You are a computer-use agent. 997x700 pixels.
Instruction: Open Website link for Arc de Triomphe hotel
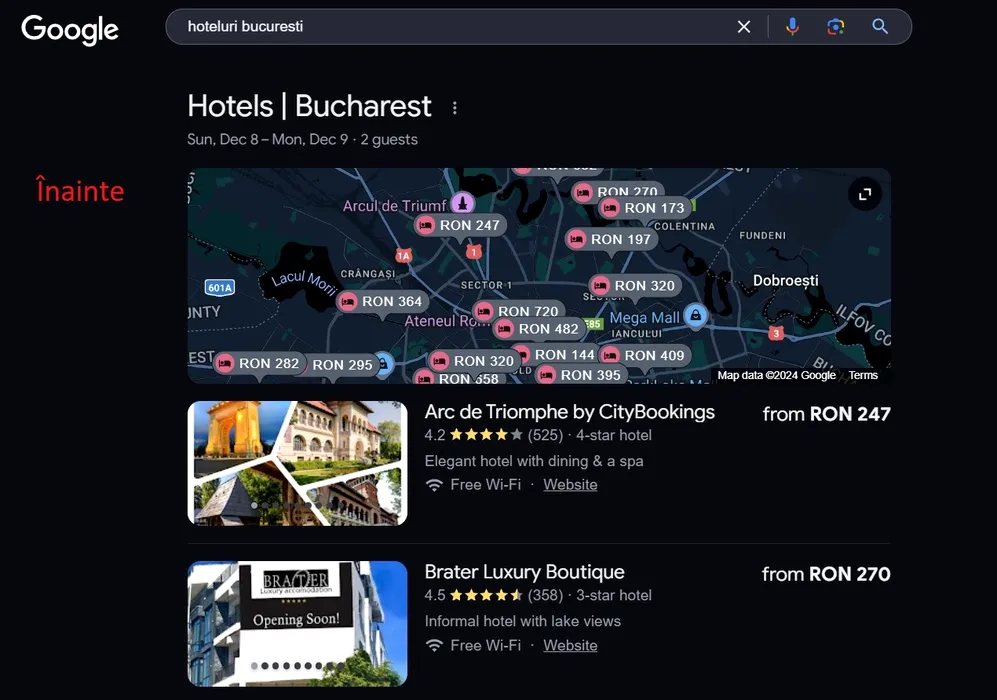570,484
